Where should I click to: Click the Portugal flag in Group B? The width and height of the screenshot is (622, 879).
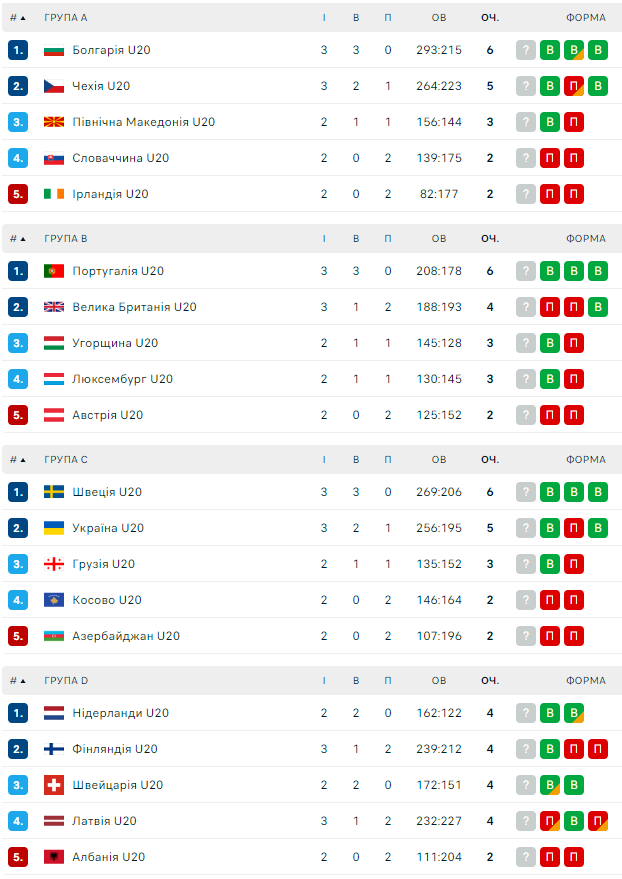point(54,271)
